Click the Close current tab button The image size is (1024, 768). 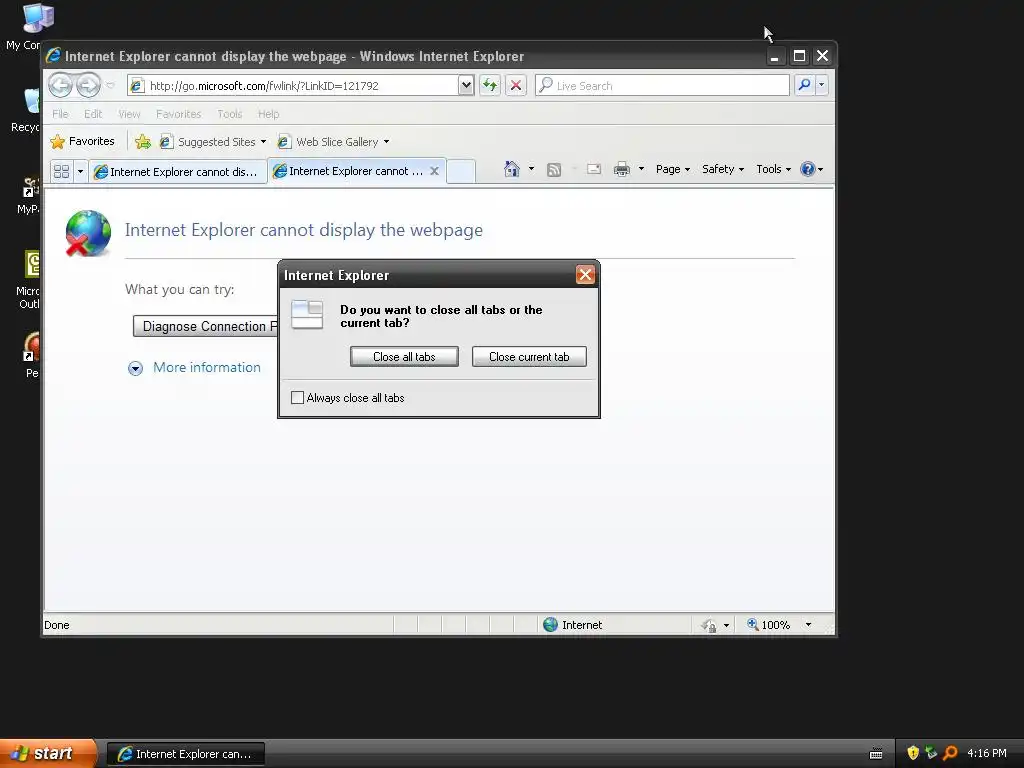tap(529, 357)
